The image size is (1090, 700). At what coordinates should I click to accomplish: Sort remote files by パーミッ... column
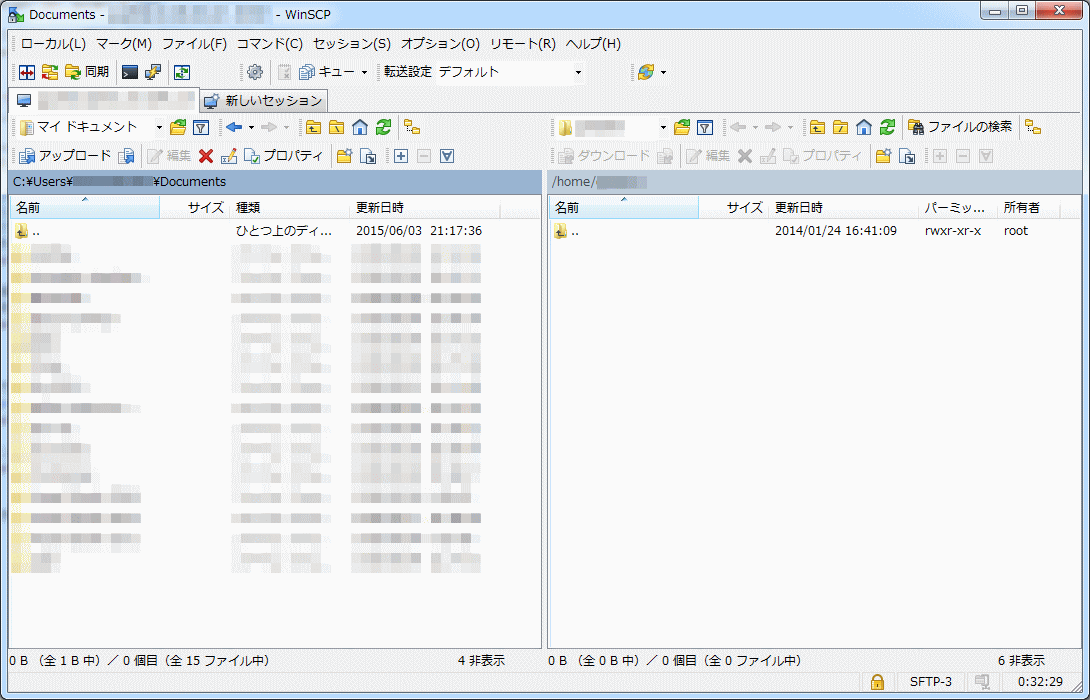pos(957,208)
